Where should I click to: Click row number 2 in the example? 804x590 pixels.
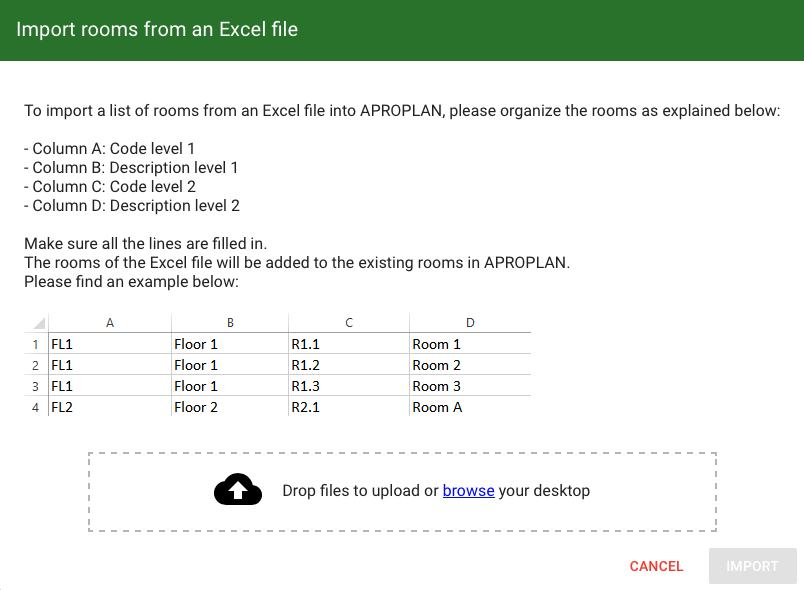(x=35, y=365)
